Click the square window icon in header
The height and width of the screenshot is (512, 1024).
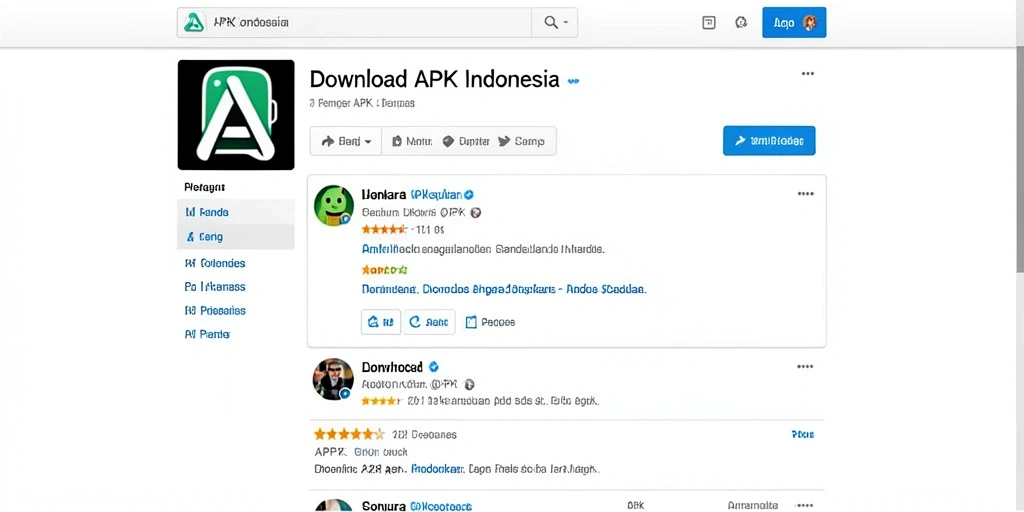(x=709, y=23)
